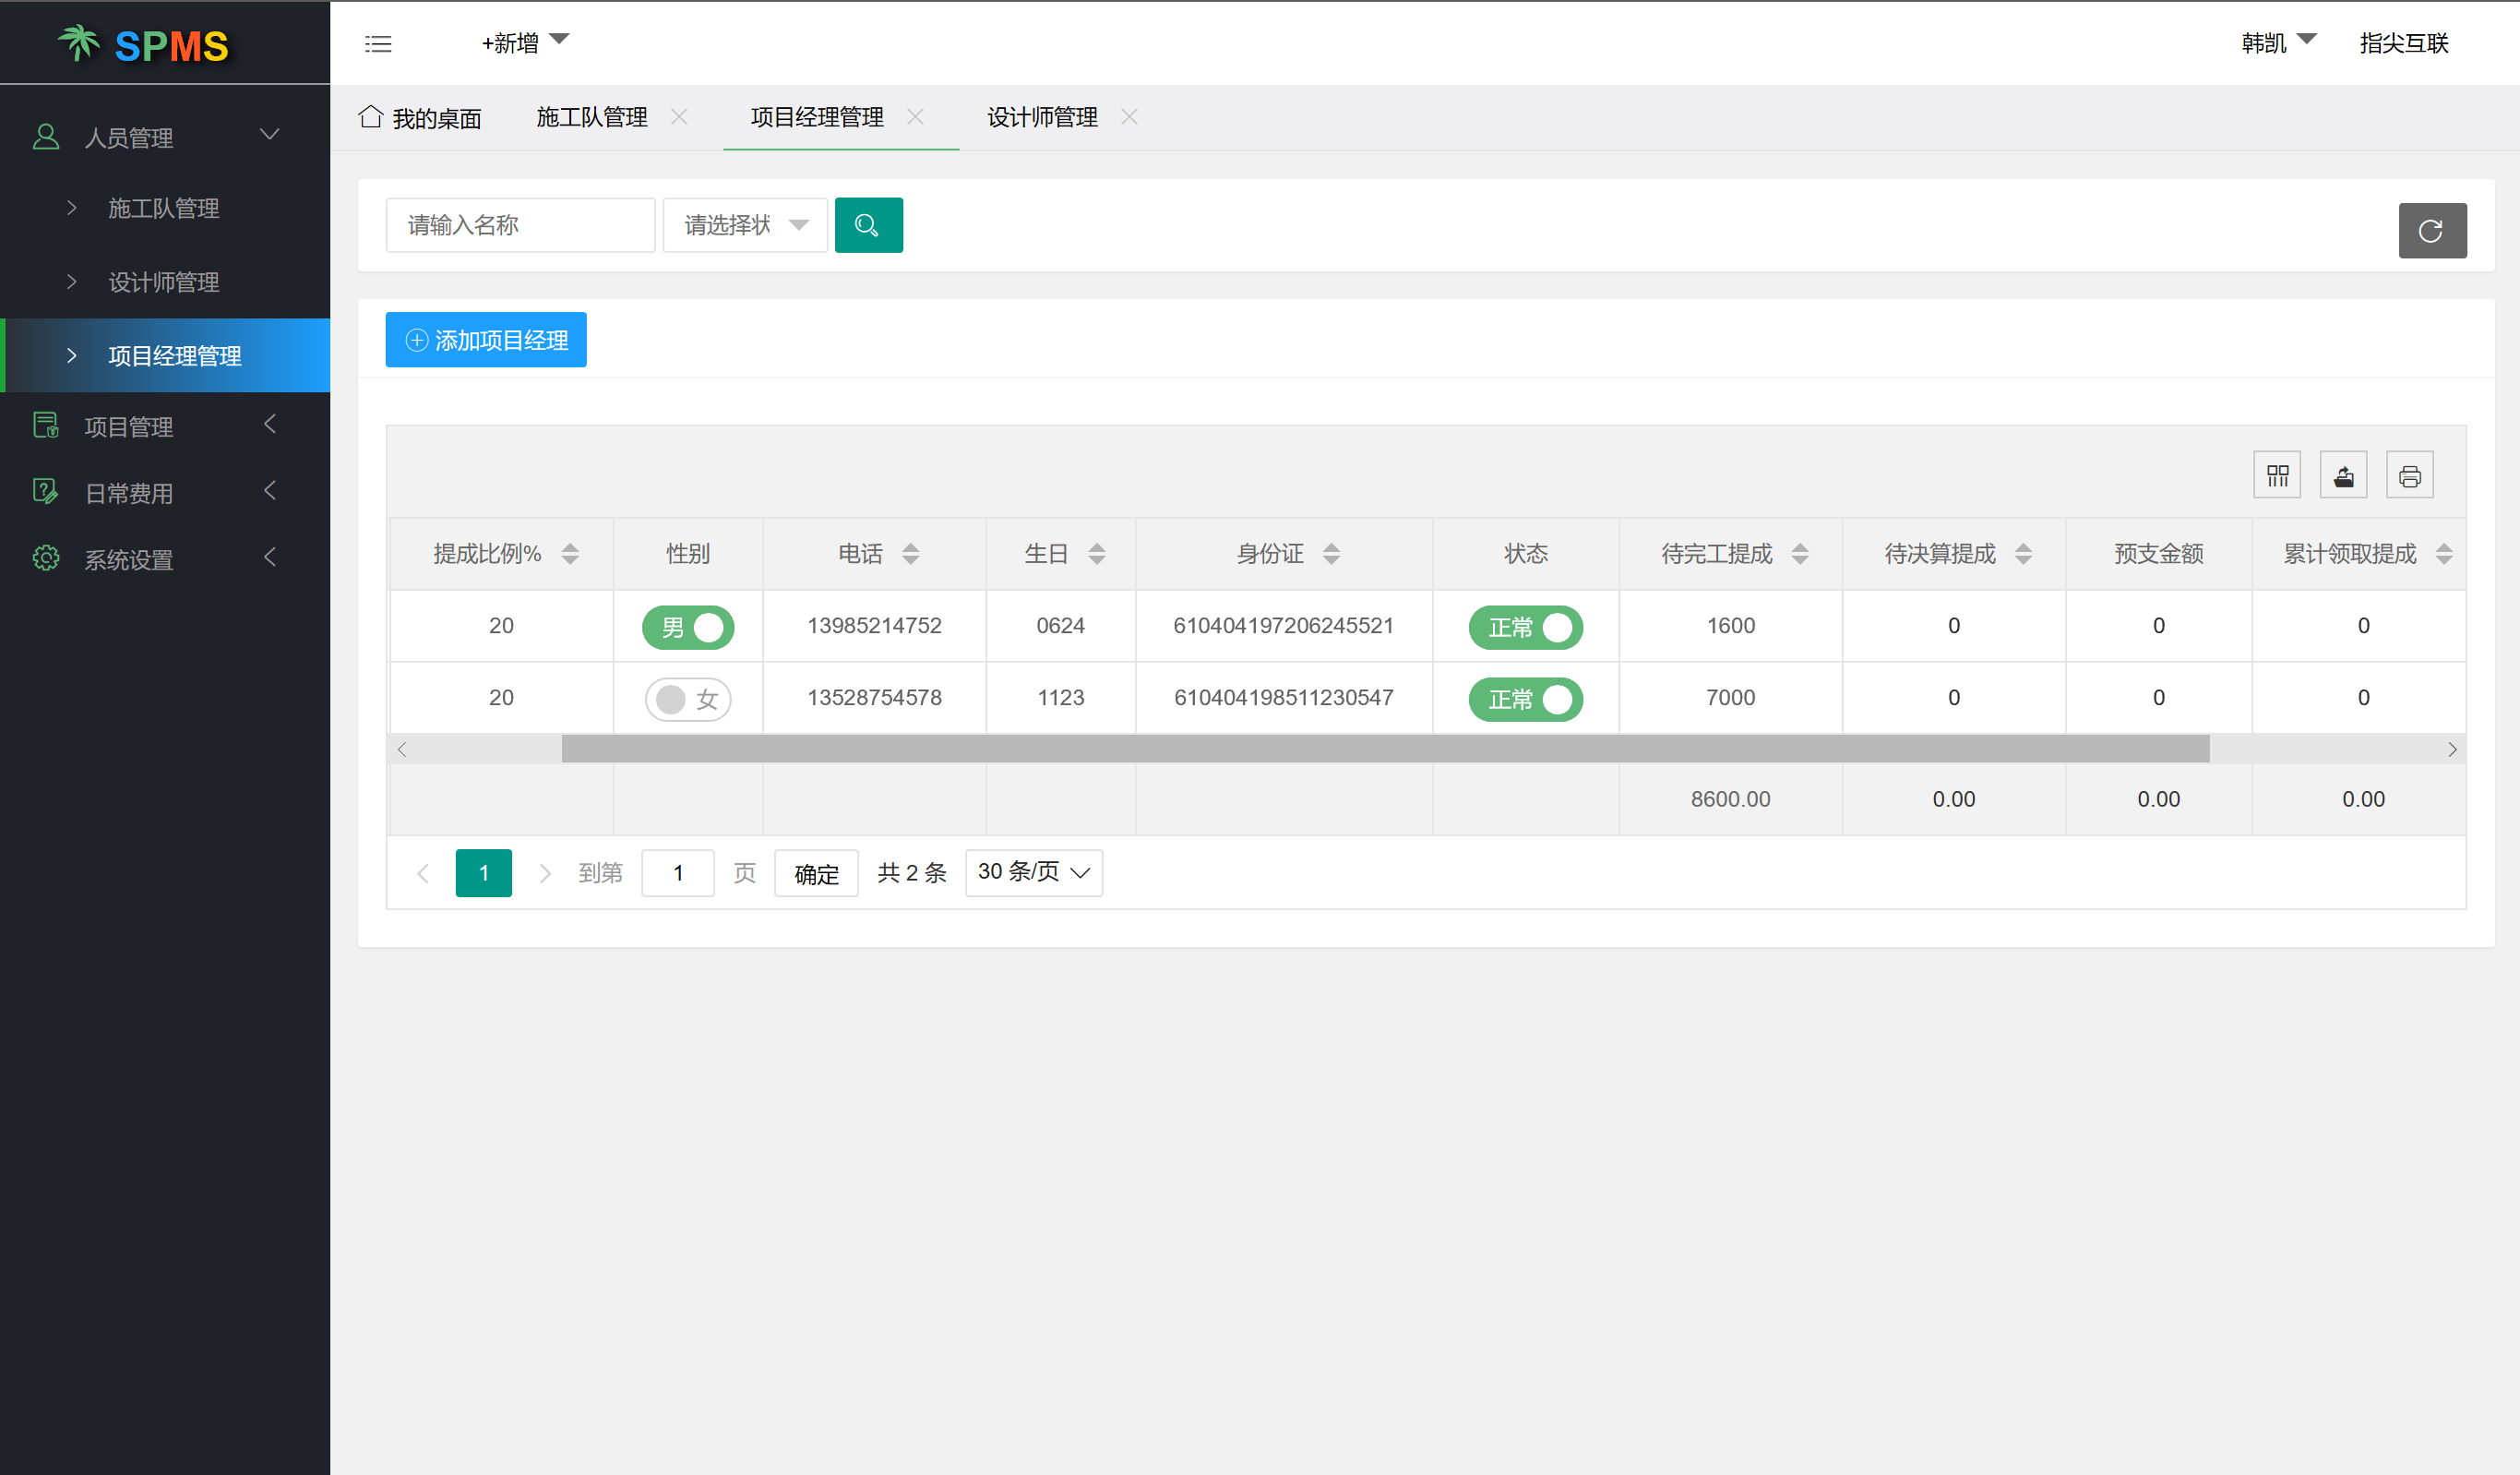Close the 施工队管理 tab
The image size is (2520, 1475).
tap(679, 117)
